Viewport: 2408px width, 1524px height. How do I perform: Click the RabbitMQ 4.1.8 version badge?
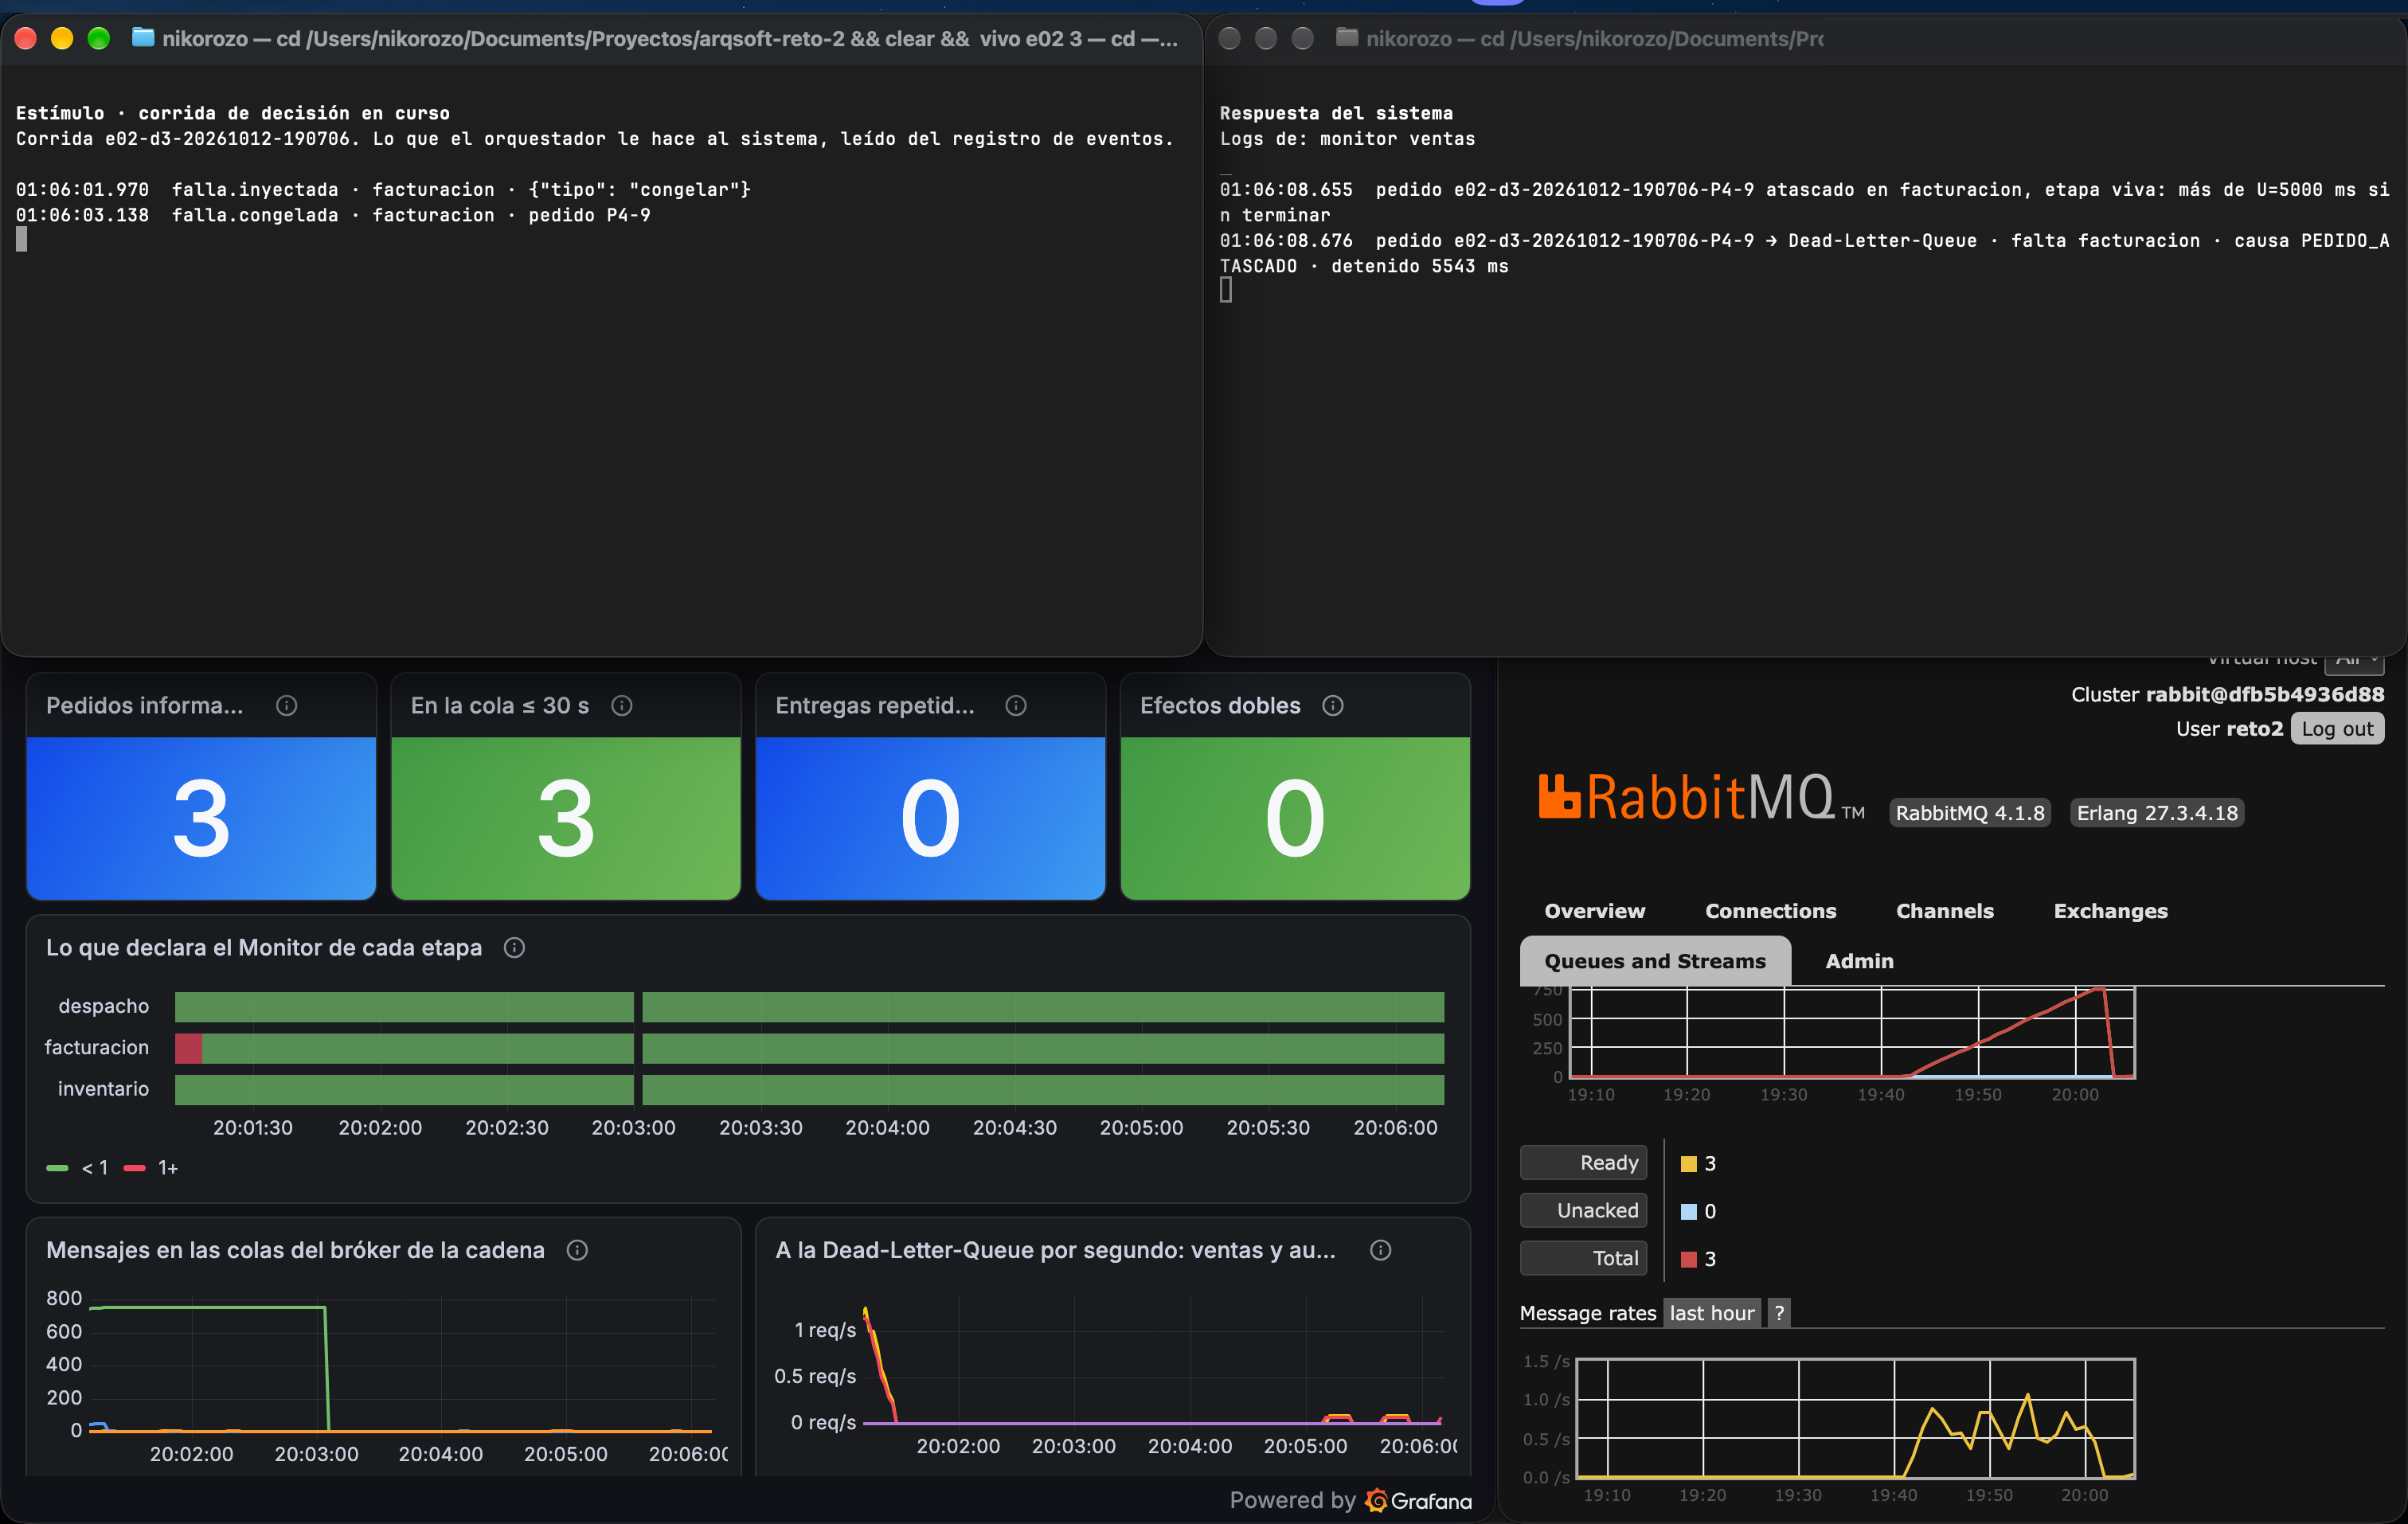point(1970,813)
